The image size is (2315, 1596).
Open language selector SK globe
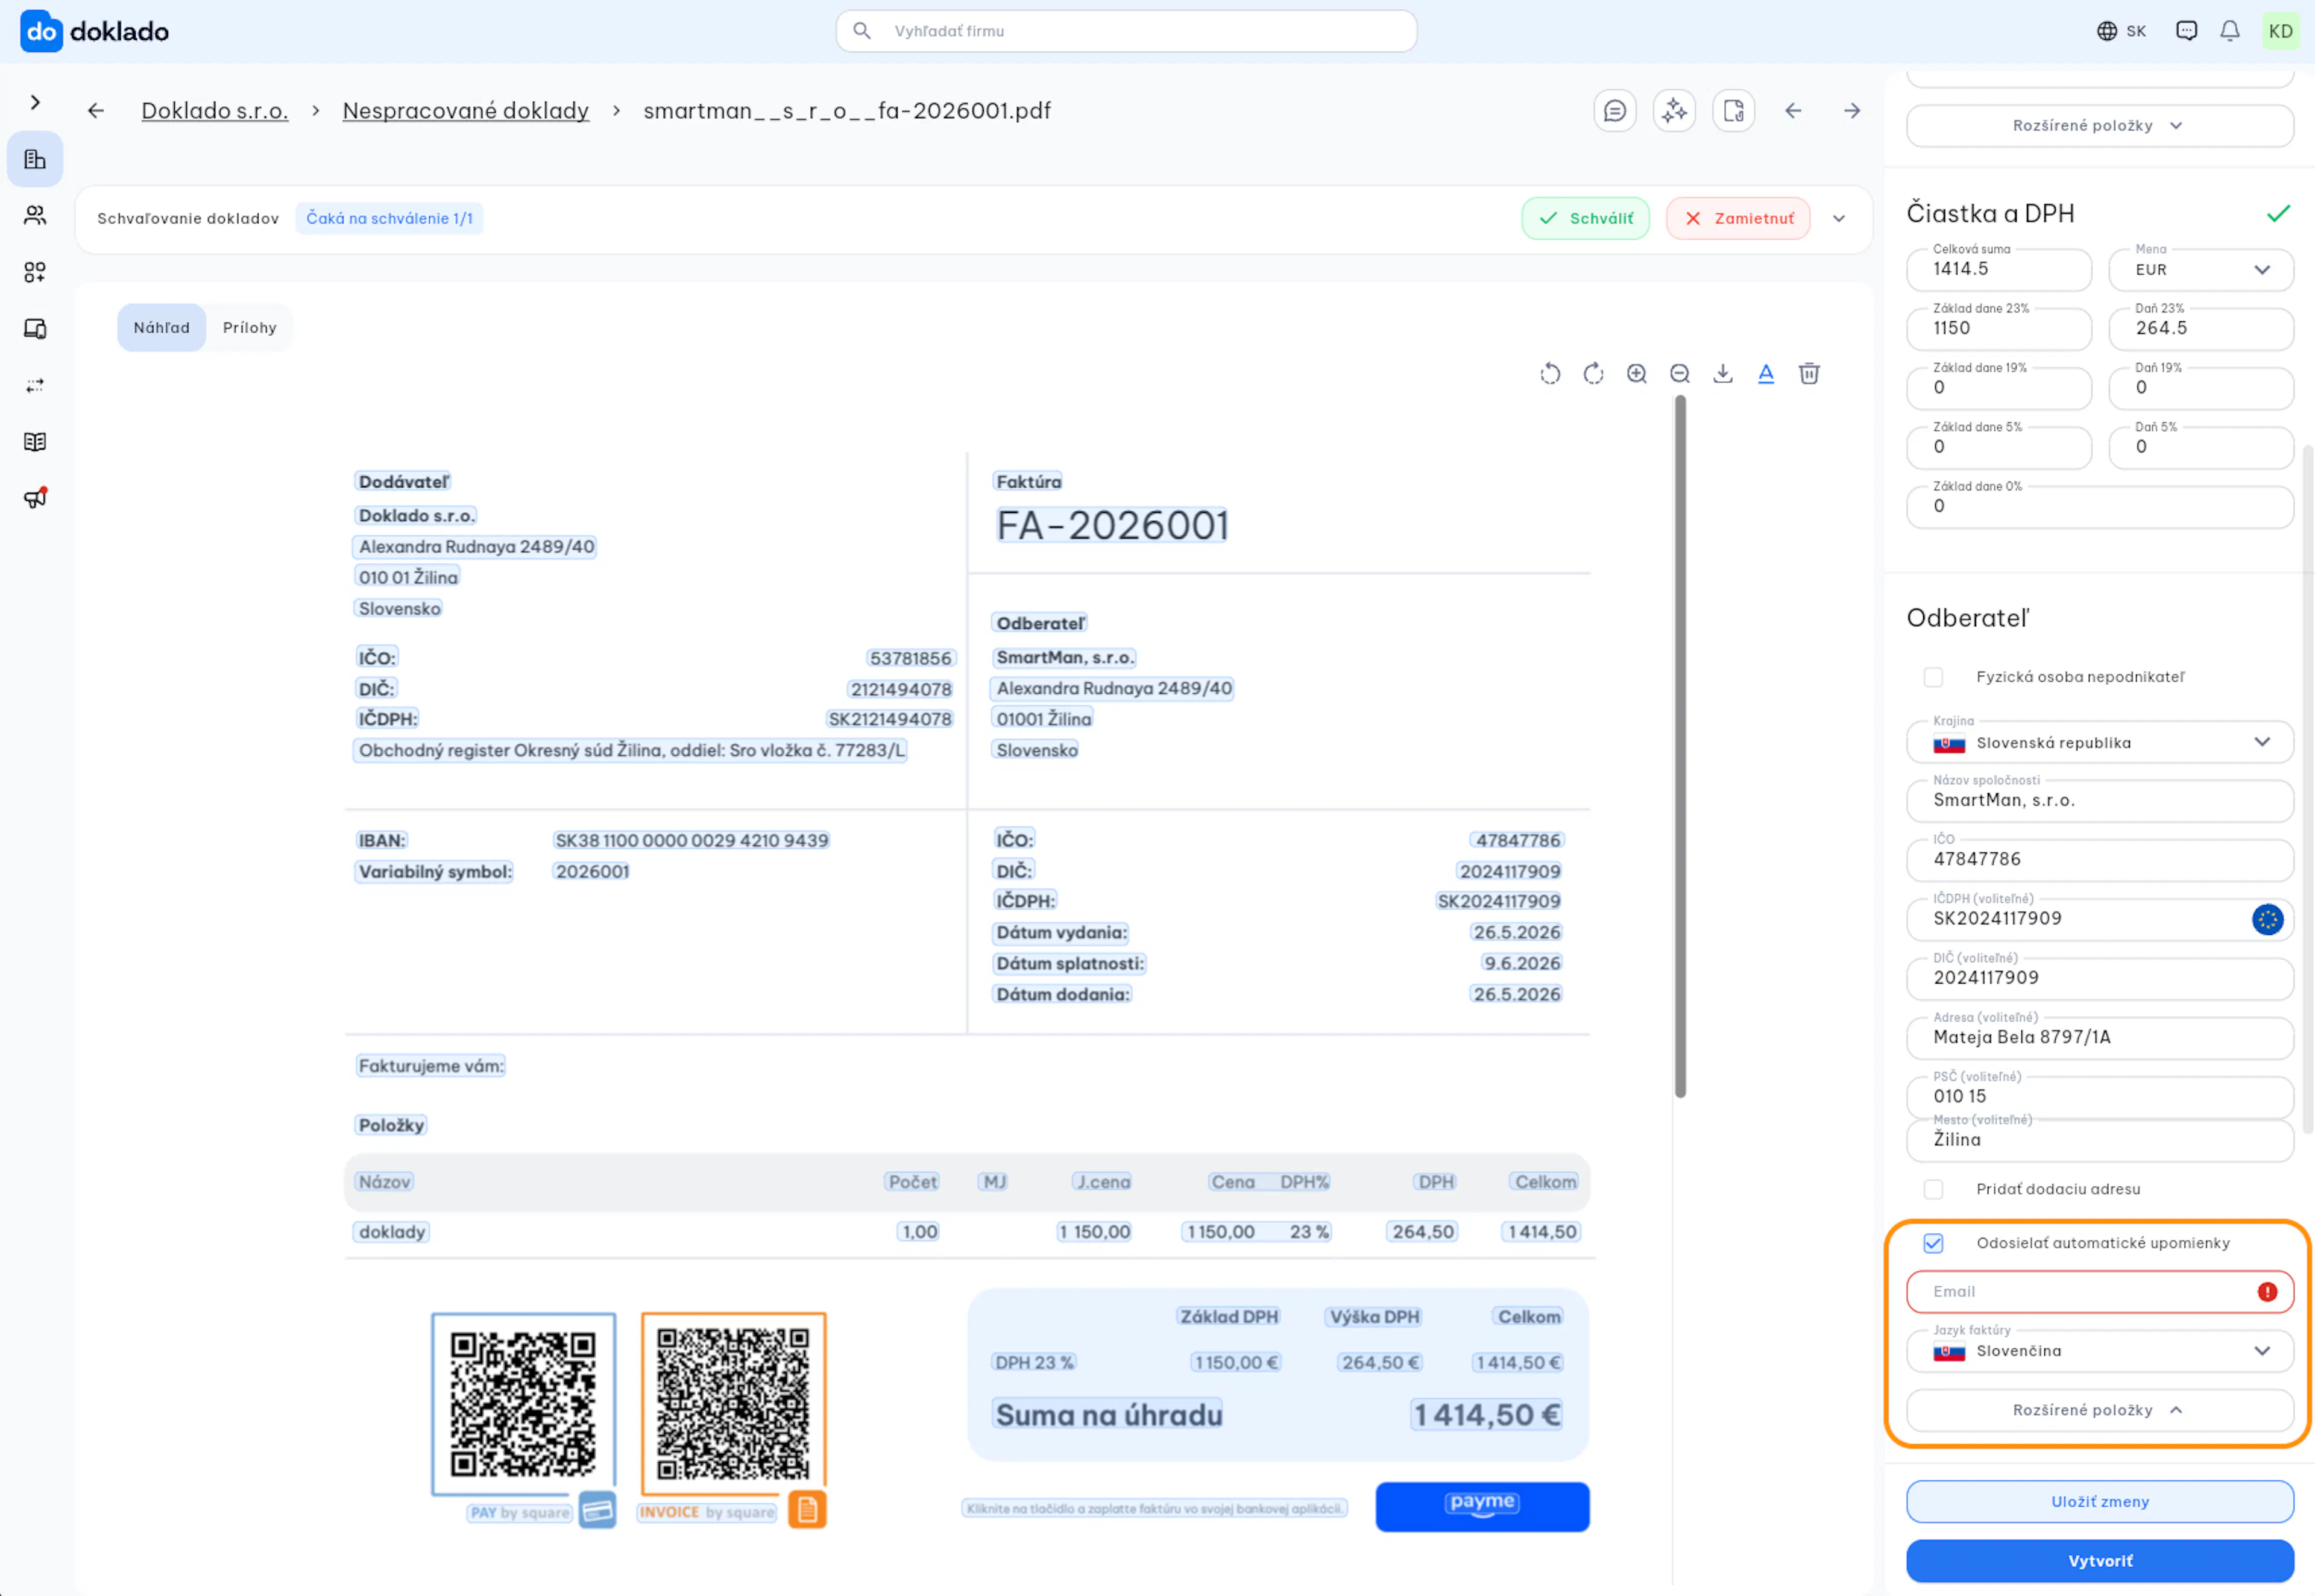tap(2121, 31)
